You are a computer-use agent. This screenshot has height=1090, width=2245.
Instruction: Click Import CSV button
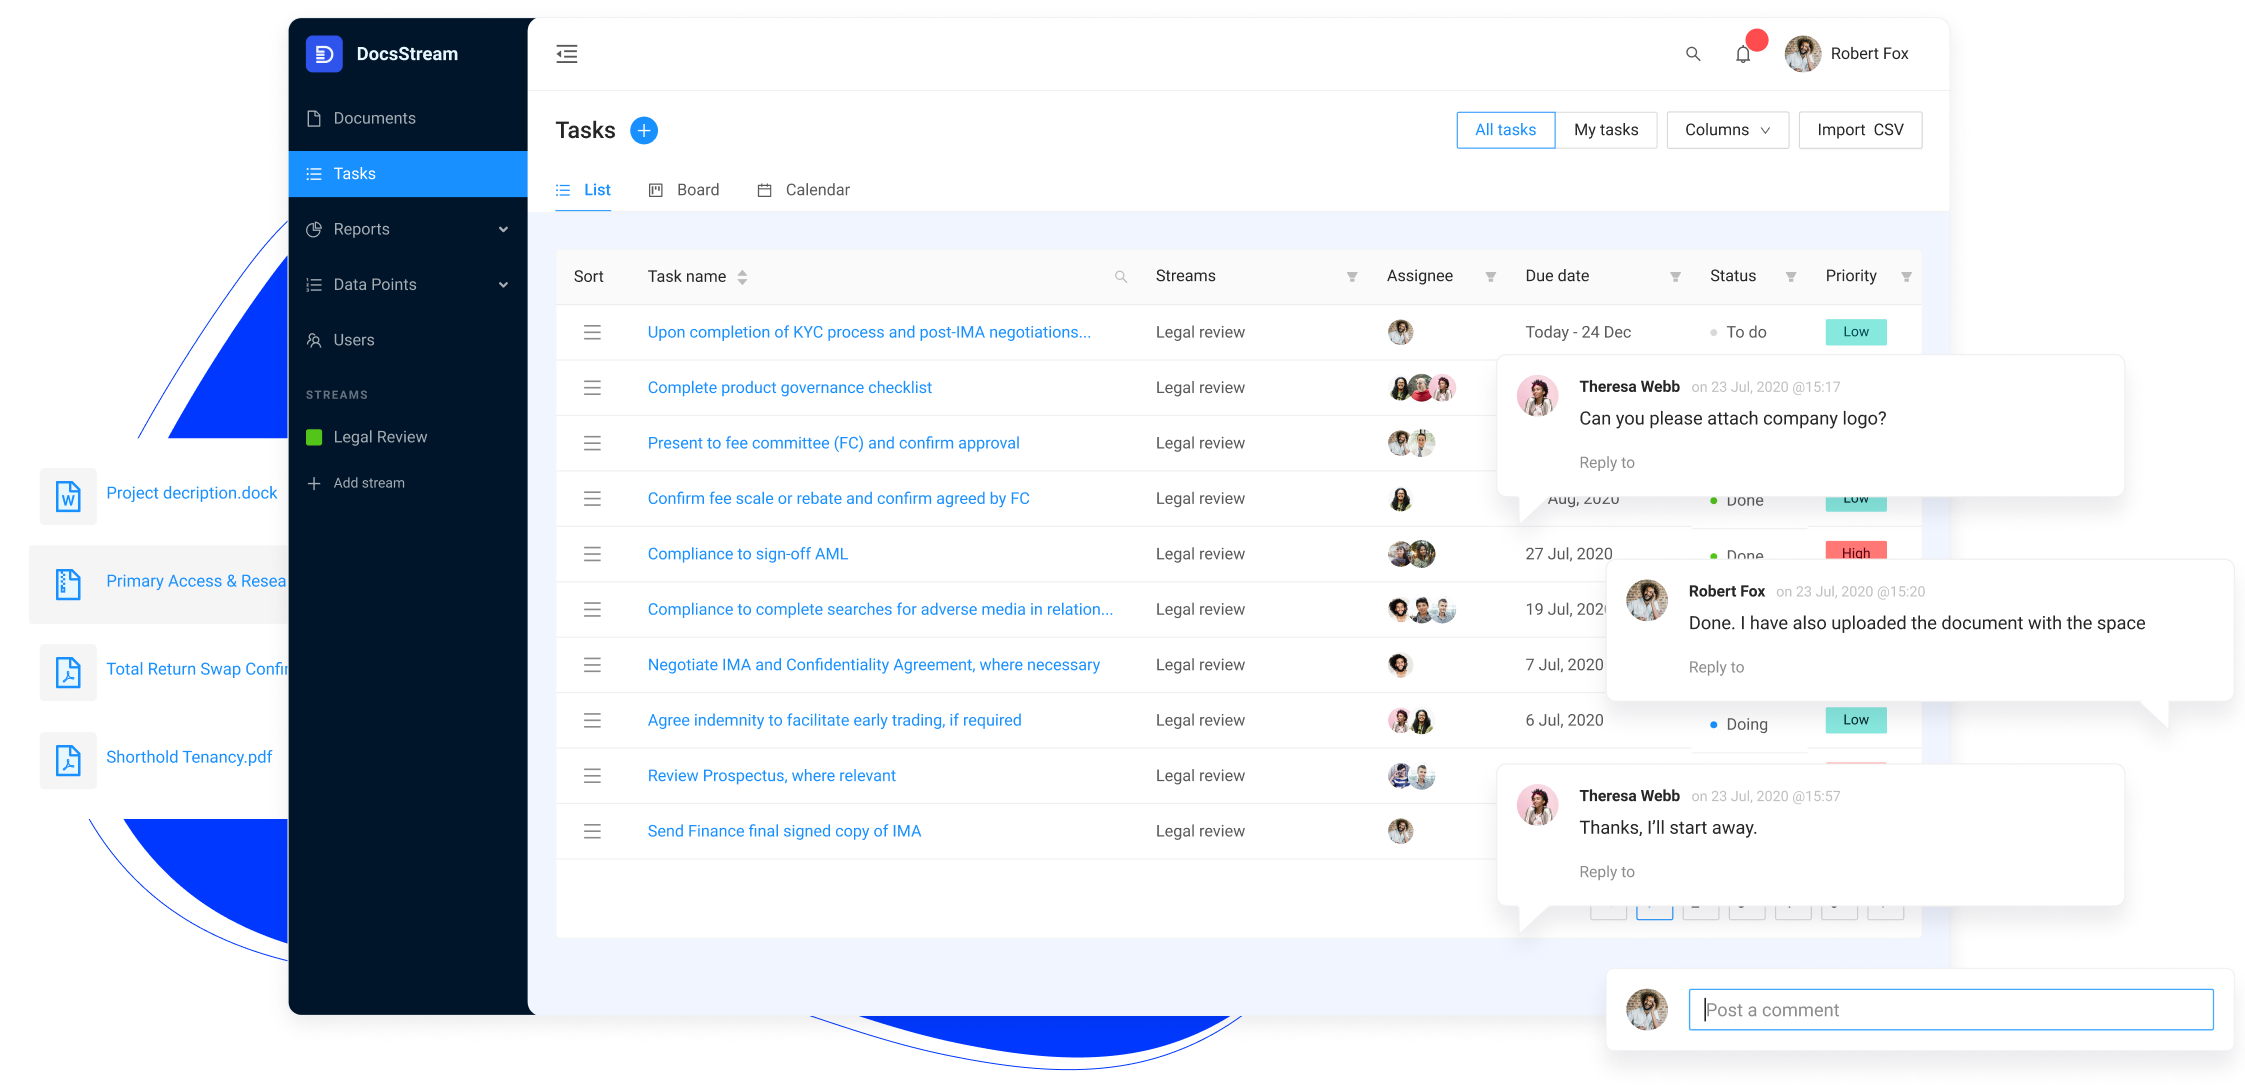point(1861,130)
